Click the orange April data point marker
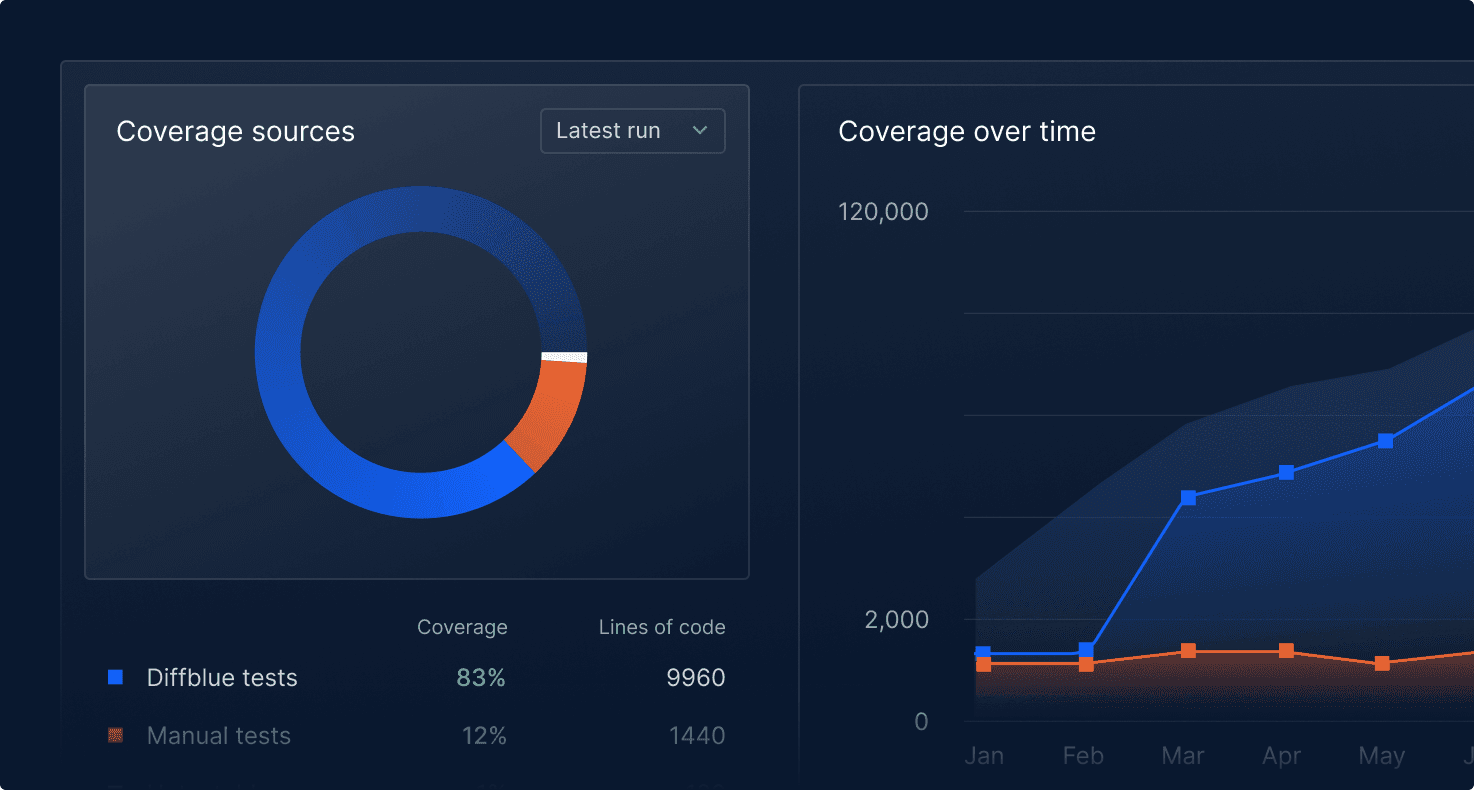Viewport: 1474px width, 790px height. [1287, 651]
